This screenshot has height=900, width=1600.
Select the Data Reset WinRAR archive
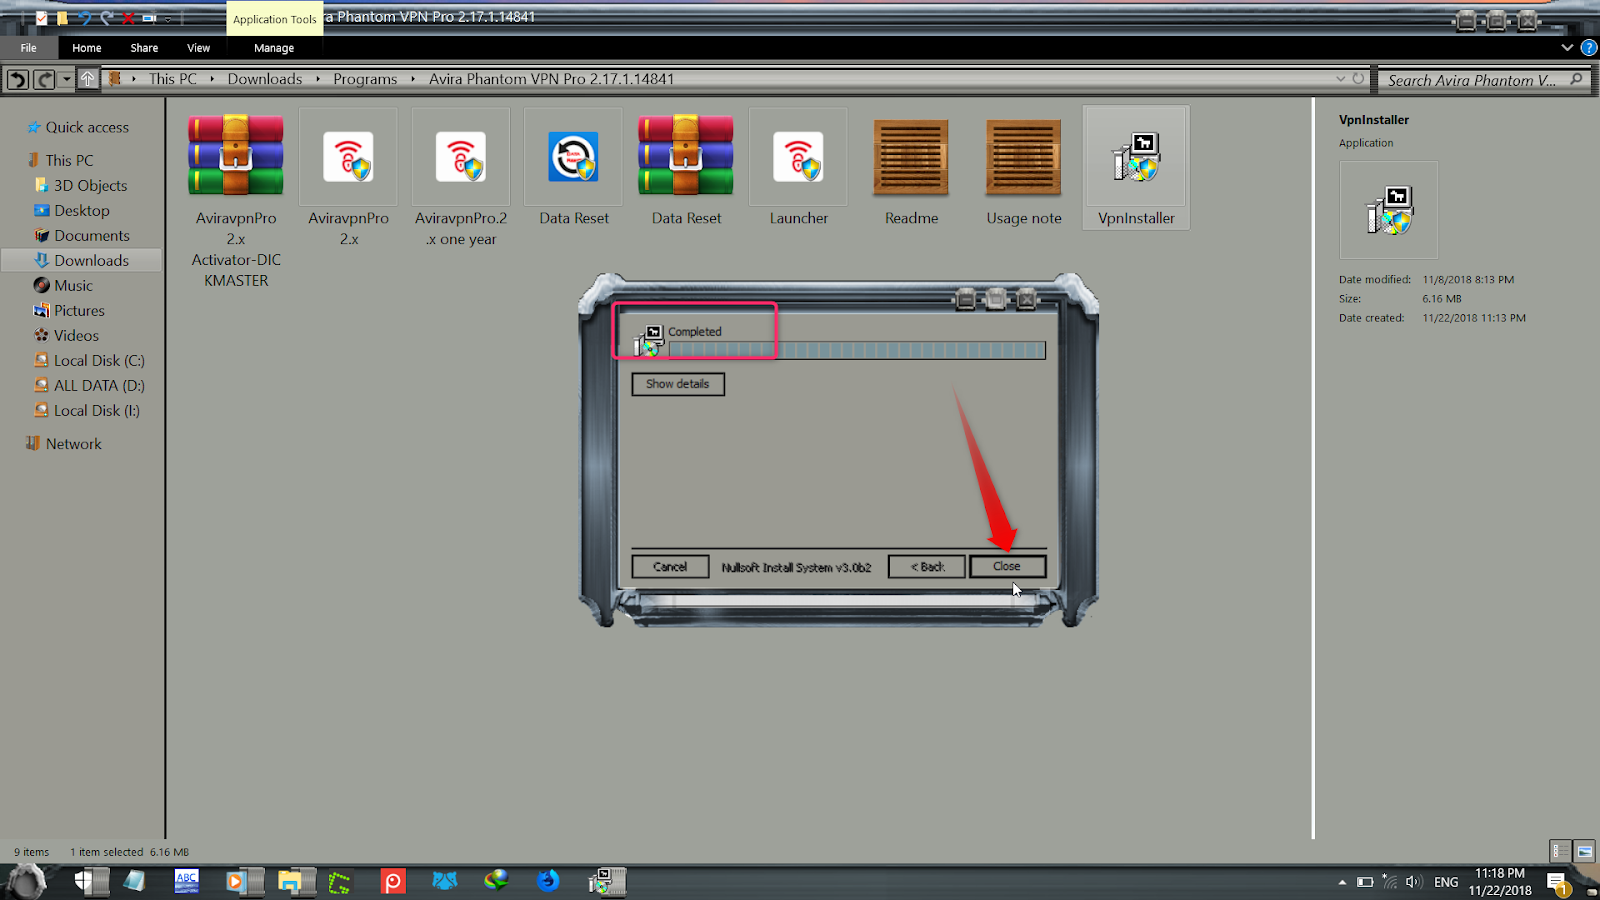[686, 170]
